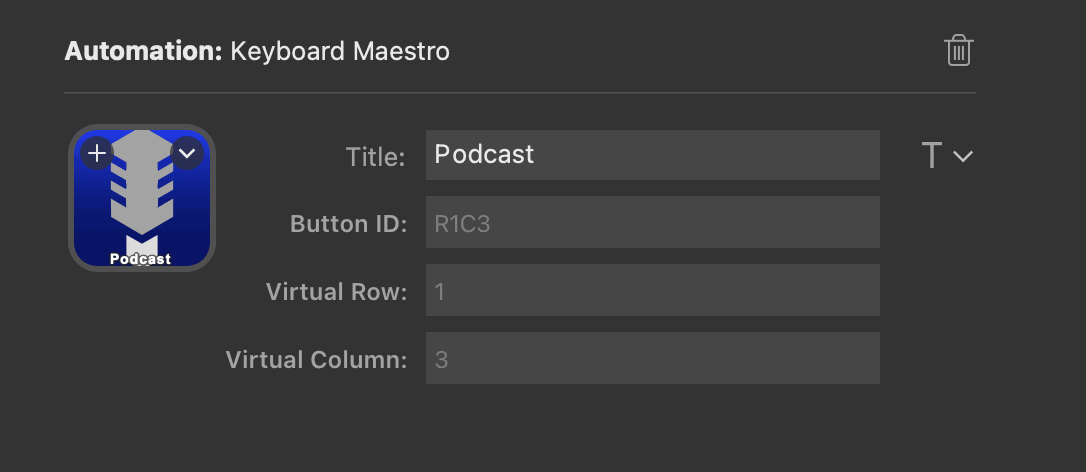Delete the automation with the trash icon
This screenshot has width=1086, height=472.
959,51
